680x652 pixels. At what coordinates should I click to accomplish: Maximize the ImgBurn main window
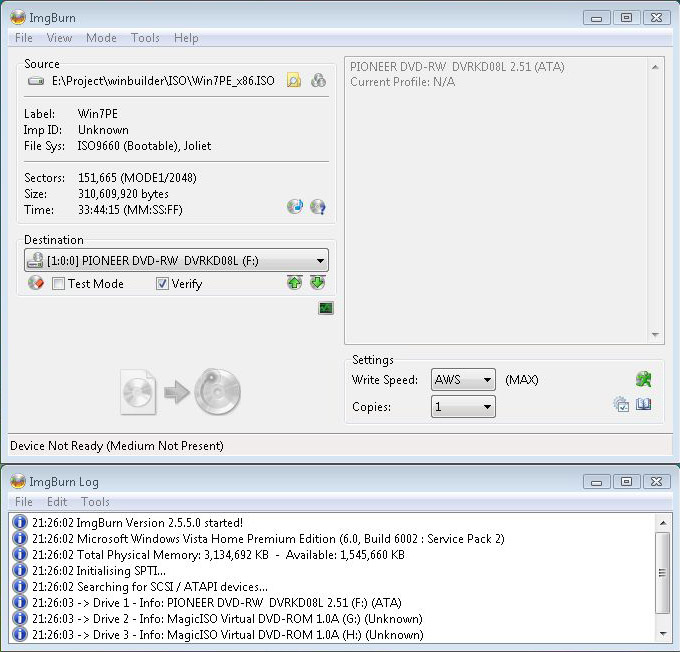point(626,17)
